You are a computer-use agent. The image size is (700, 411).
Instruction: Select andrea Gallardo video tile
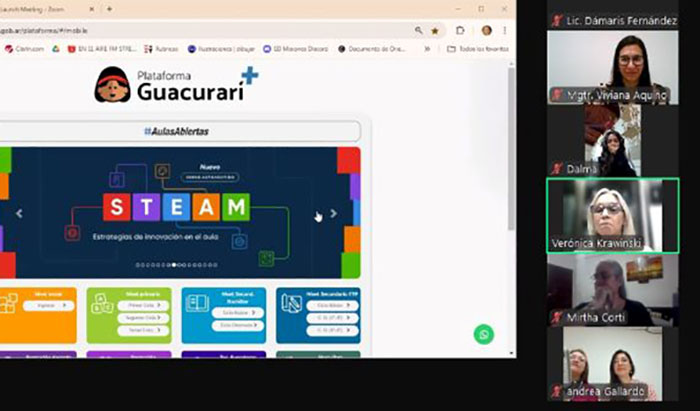[612, 364]
